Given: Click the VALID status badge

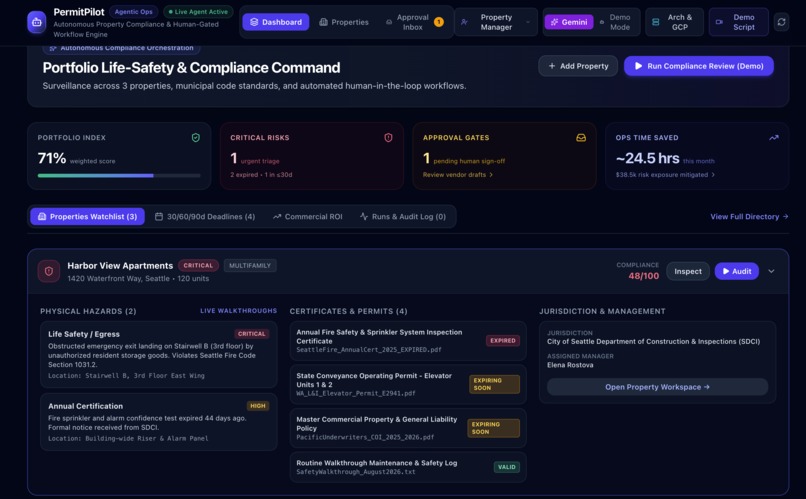Looking at the screenshot, I should coord(506,467).
